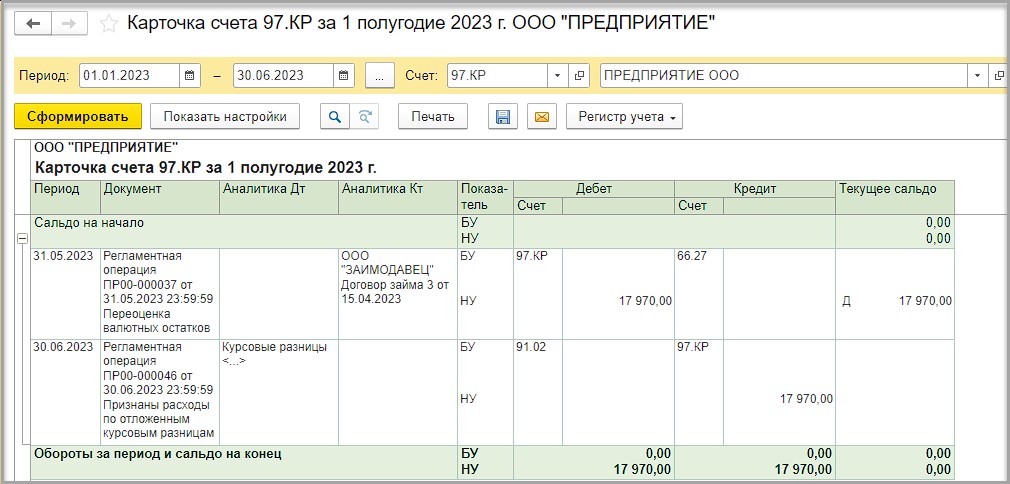Click the date cell 30.06.2023
This screenshot has height=484, width=1010.
click(66, 392)
